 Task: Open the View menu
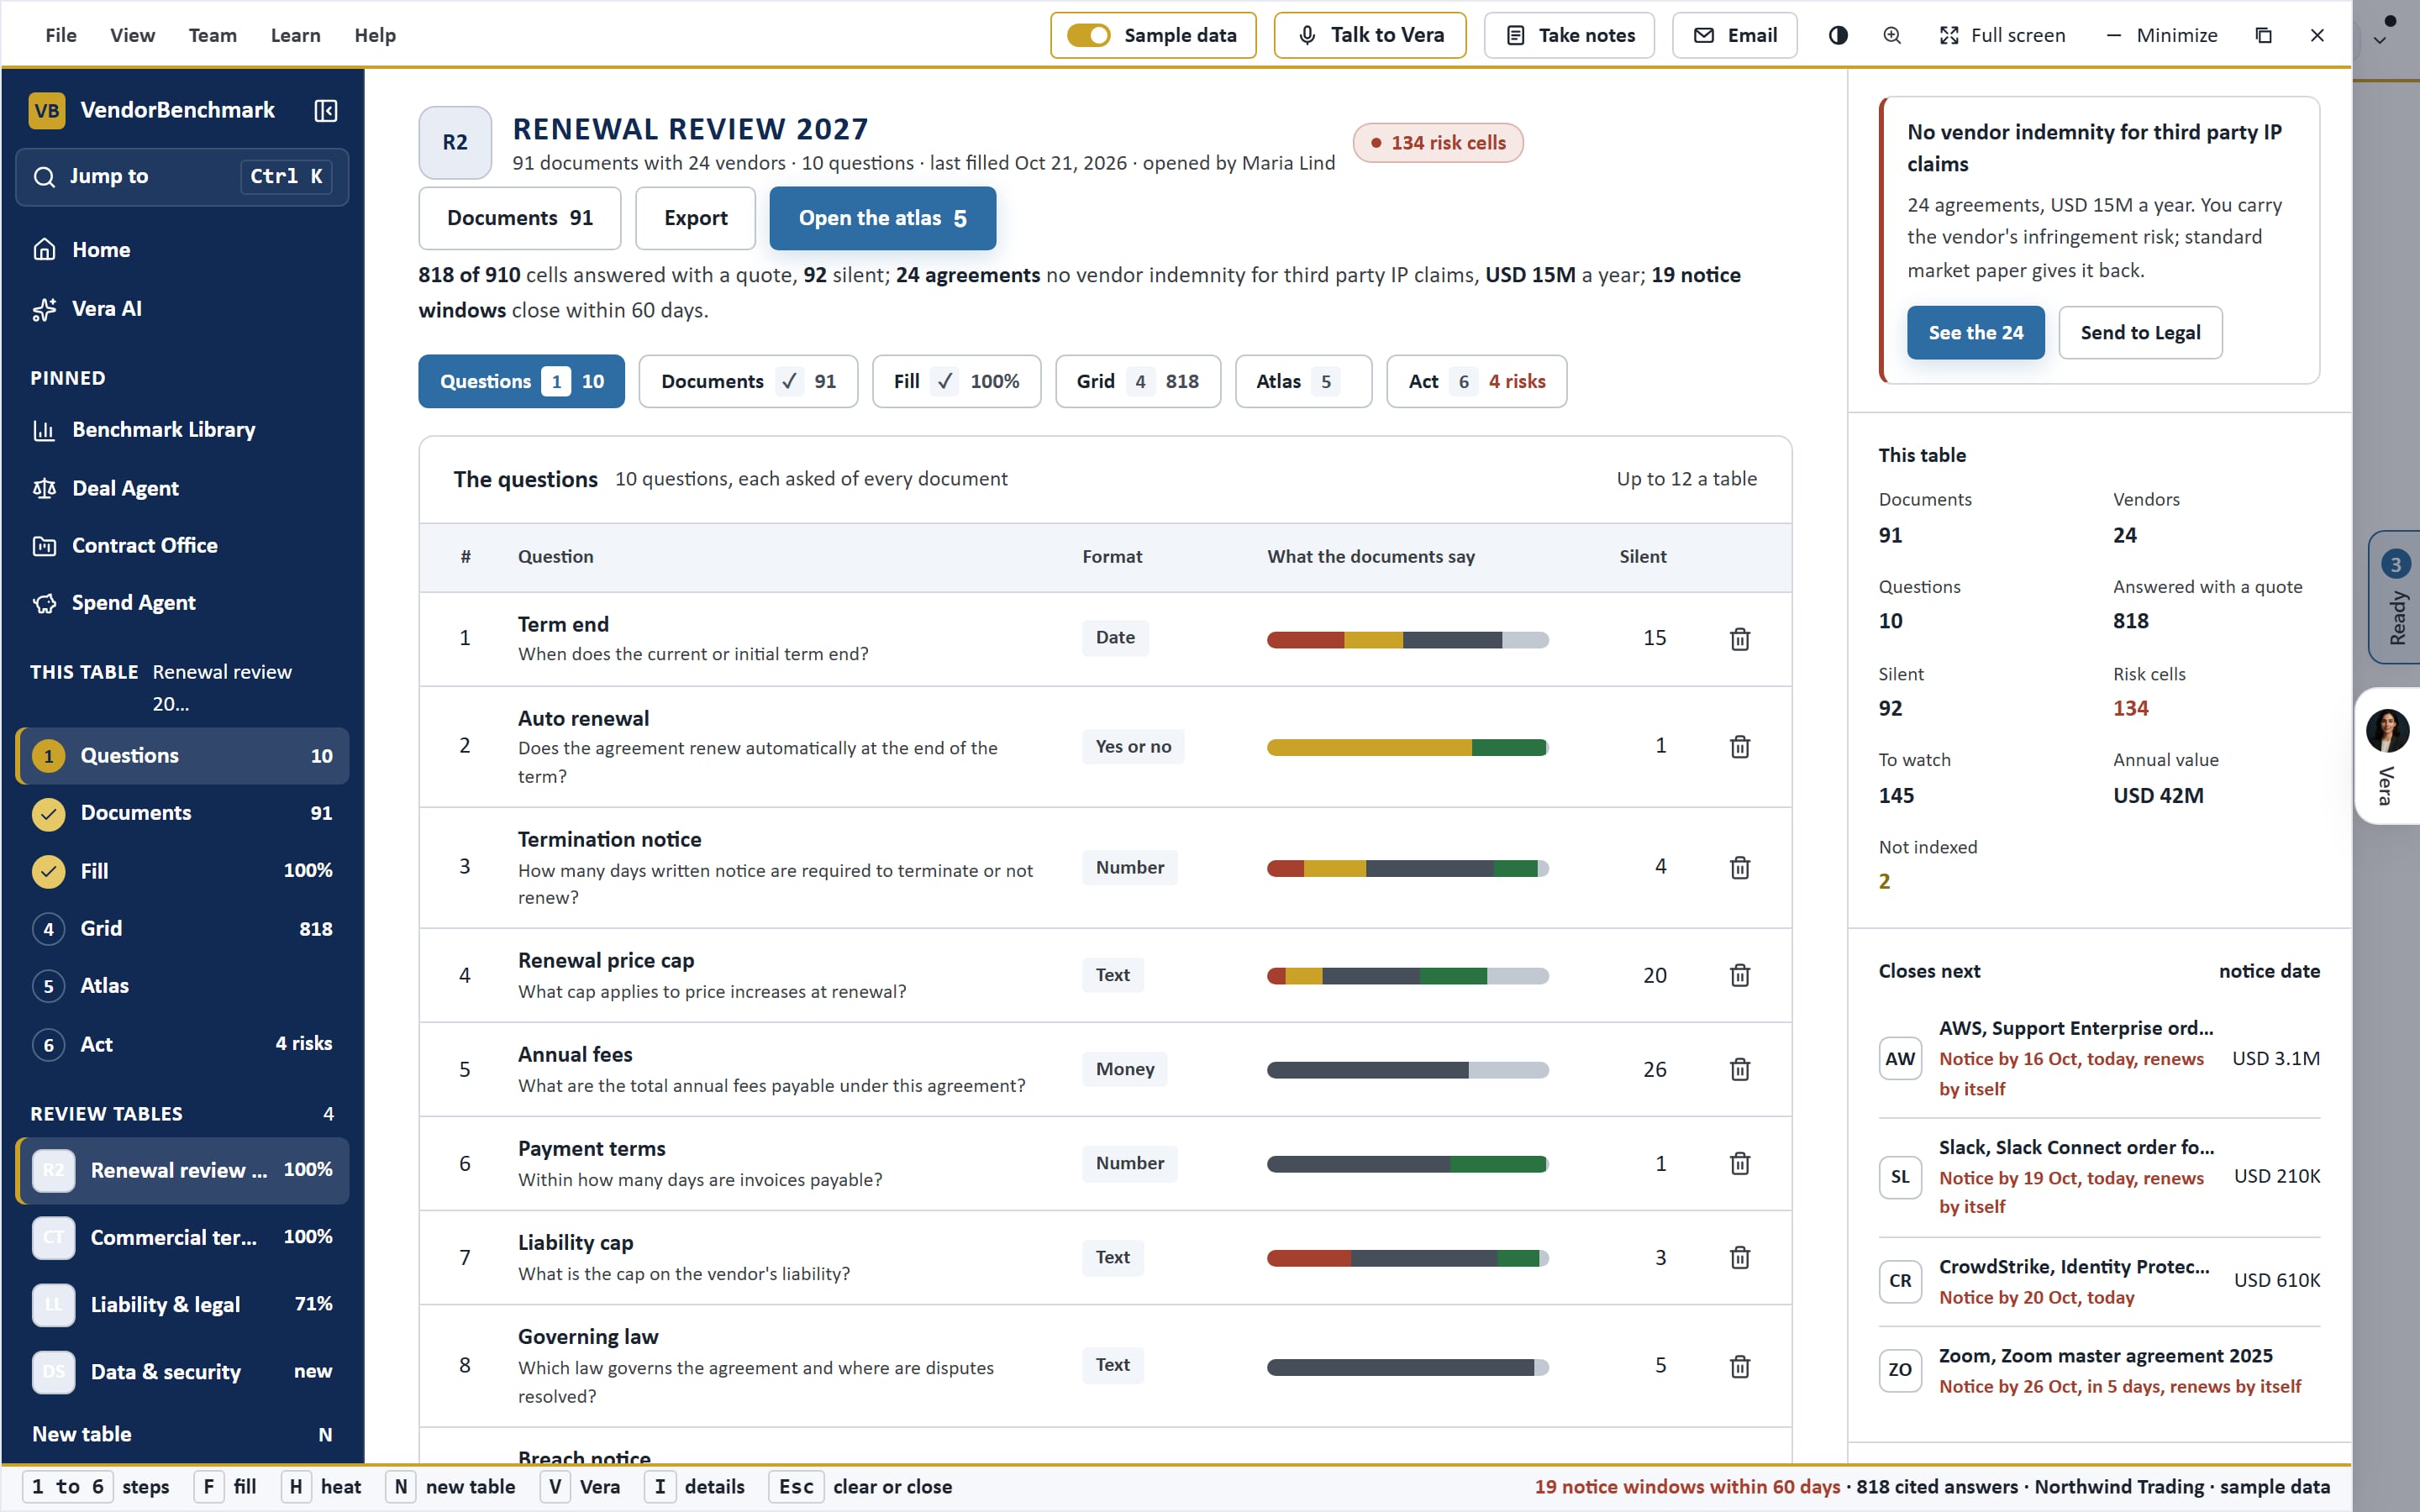(x=132, y=35)
